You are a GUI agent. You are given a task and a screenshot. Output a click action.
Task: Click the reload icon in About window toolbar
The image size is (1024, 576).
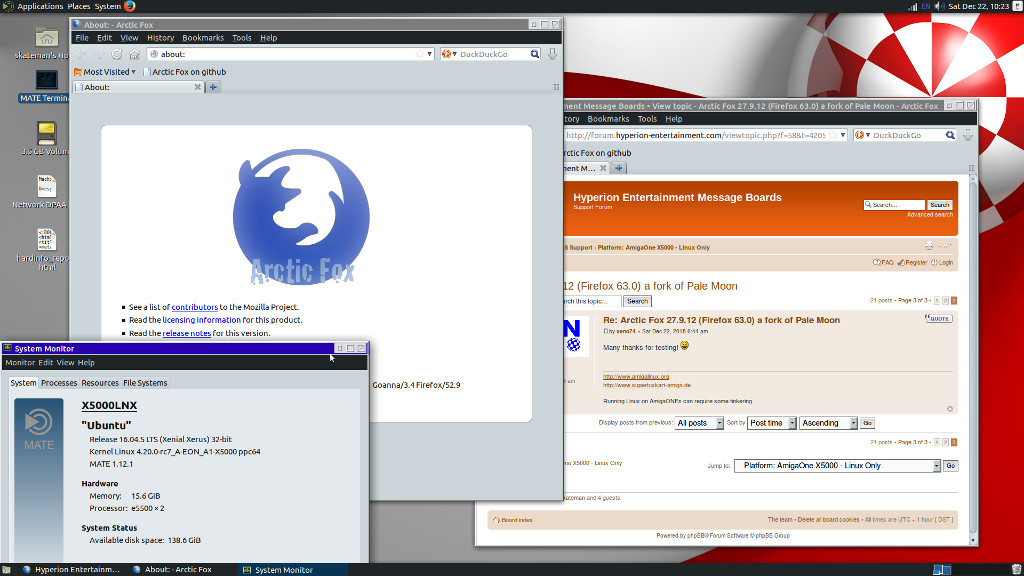point(116,54)
